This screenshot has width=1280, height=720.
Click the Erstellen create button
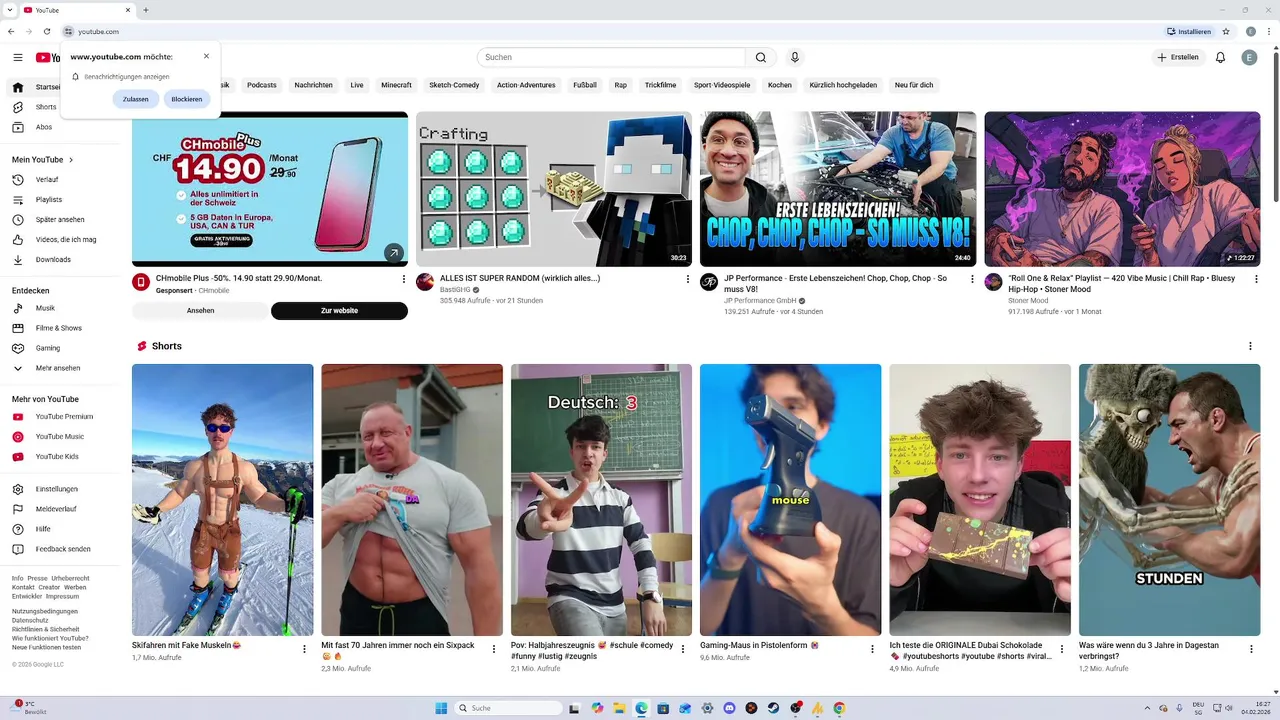(1178, 58)
